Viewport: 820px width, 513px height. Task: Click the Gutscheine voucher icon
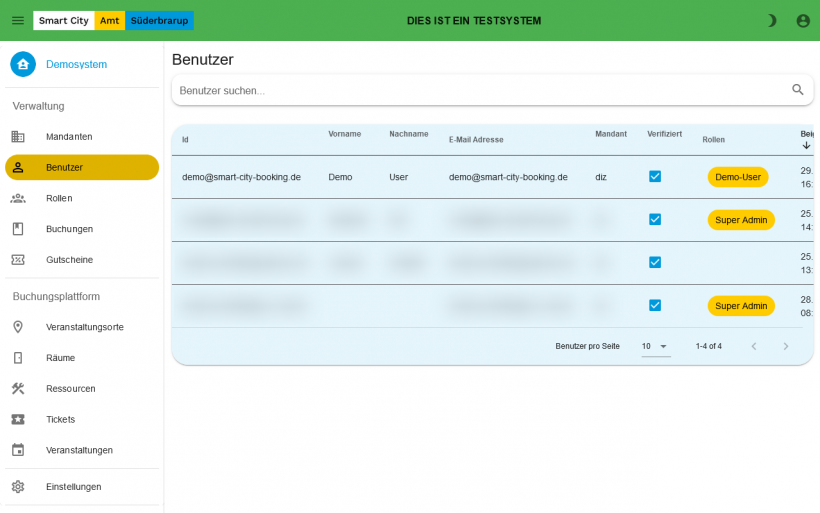(18, 260)
